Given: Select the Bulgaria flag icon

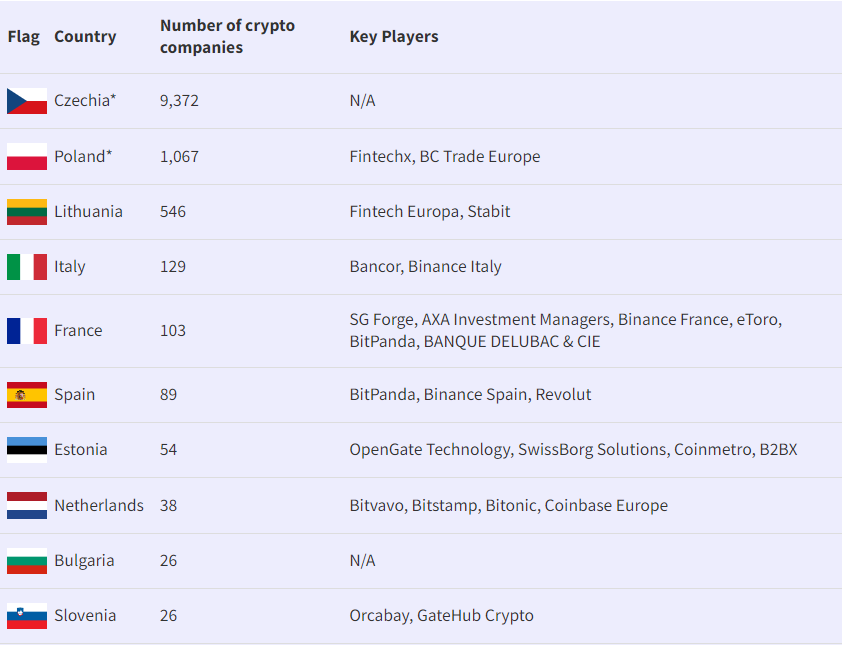Looking at the screenshot, I should pos(27,561).
